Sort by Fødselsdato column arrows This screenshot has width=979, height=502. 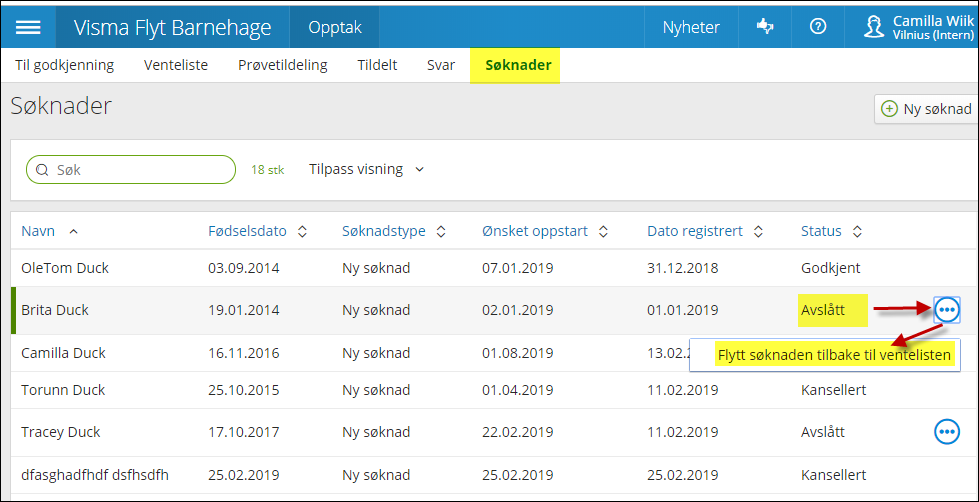point(302,232)
